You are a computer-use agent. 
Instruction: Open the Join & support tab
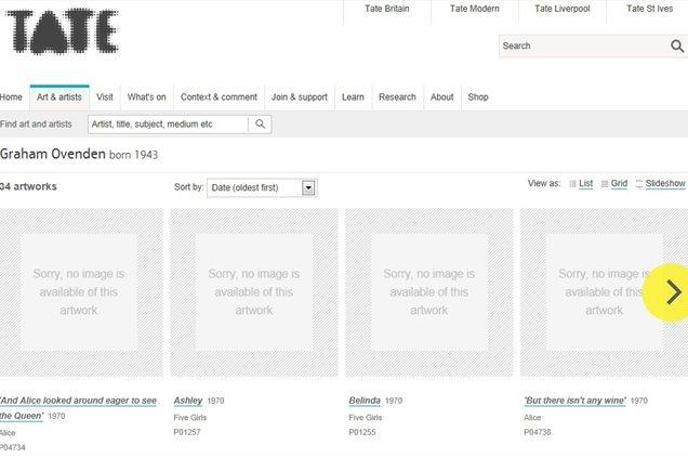click(x=299, y=97)
